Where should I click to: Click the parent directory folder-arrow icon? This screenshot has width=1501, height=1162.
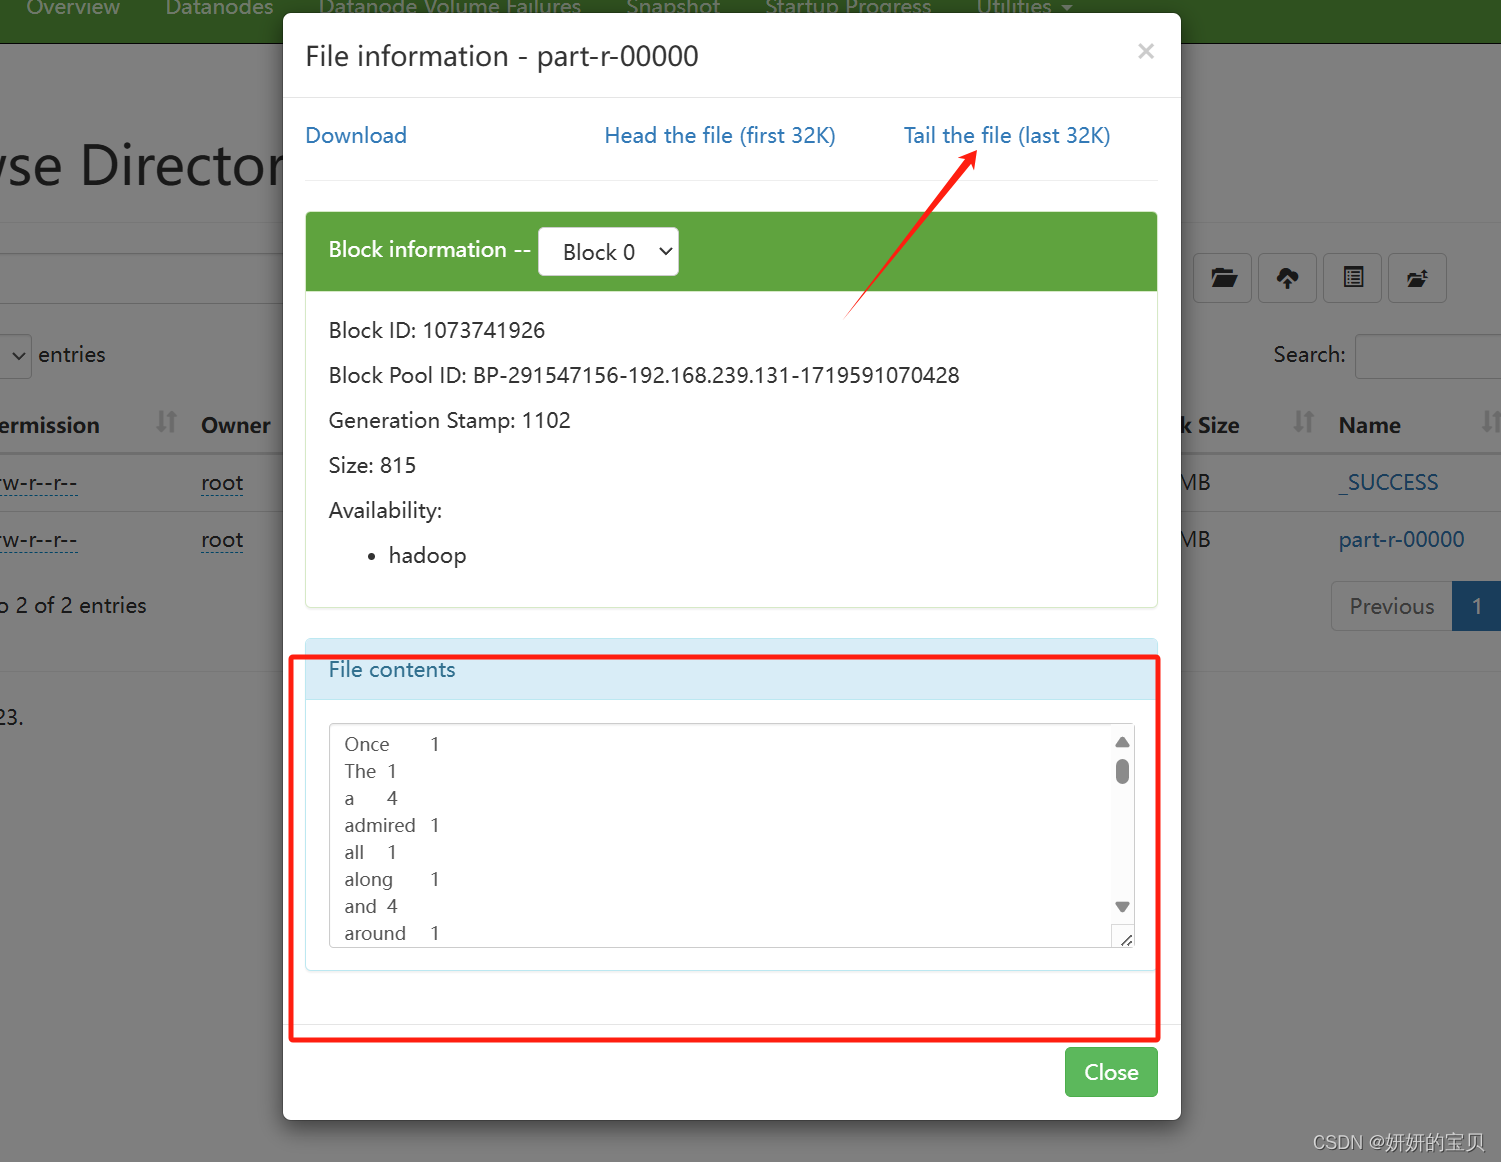point(1416,278)
